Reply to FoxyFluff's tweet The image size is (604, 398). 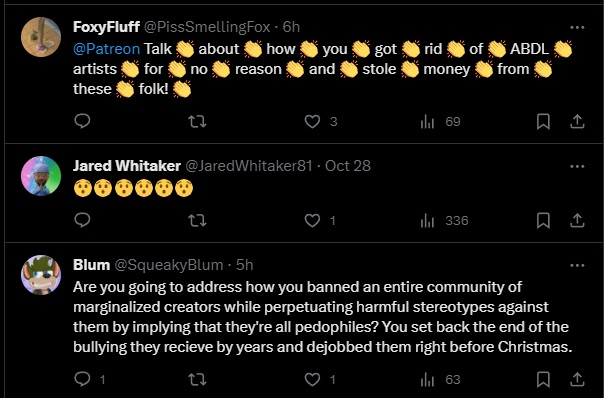[x=82, y=121]
